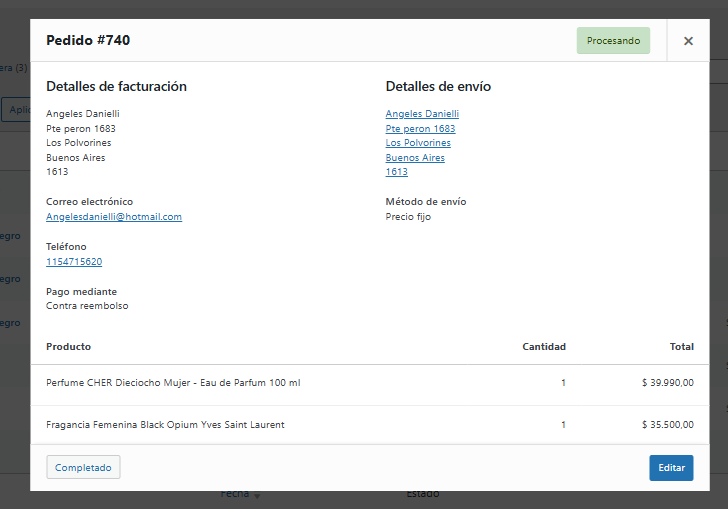This screenshot has height=509, width=728.
Task: Select the Buenos Aires shipping link
Action: (415, 158)
